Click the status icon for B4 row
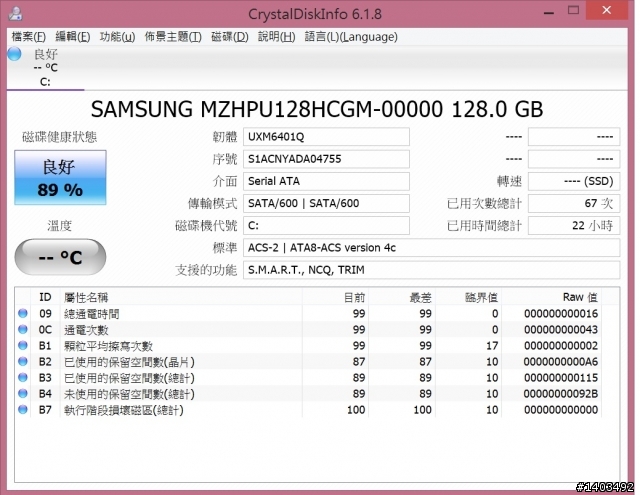Image resolution: width=640 pixels, height=495 pixels. click(23, 393)
